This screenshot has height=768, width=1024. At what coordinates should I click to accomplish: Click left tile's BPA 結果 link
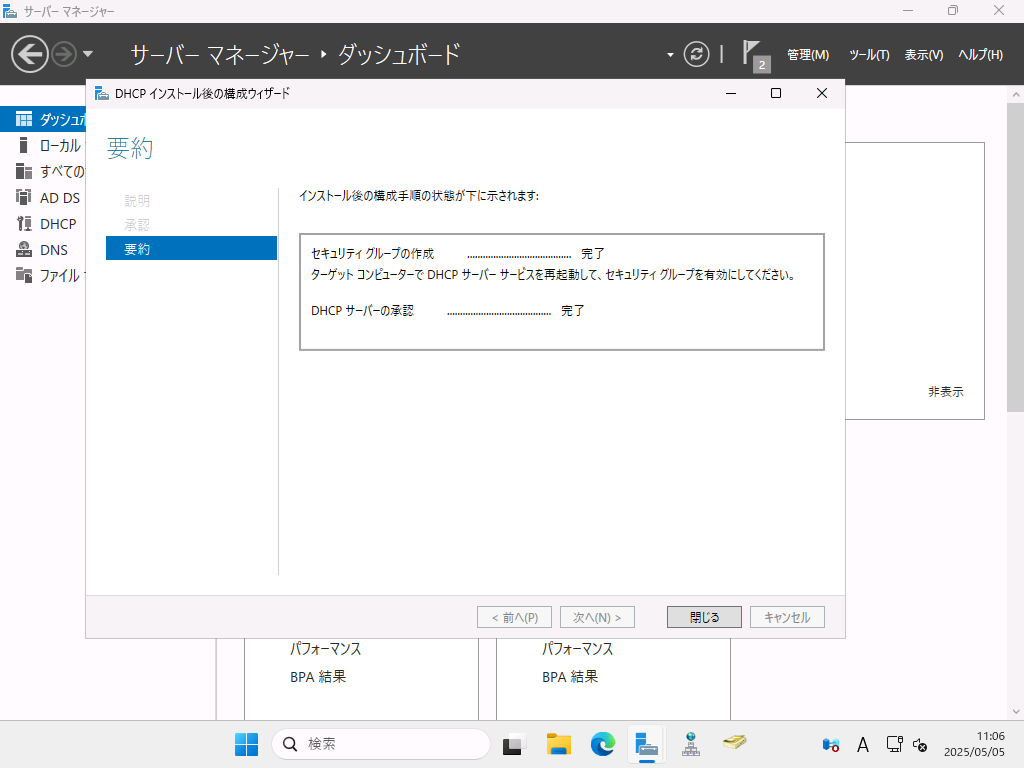click(318, 677)
